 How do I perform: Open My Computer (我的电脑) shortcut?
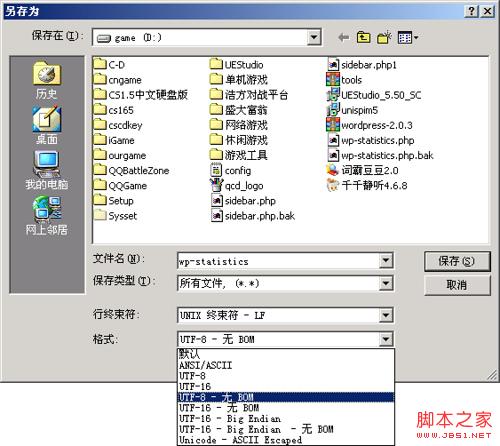point(47,170)
